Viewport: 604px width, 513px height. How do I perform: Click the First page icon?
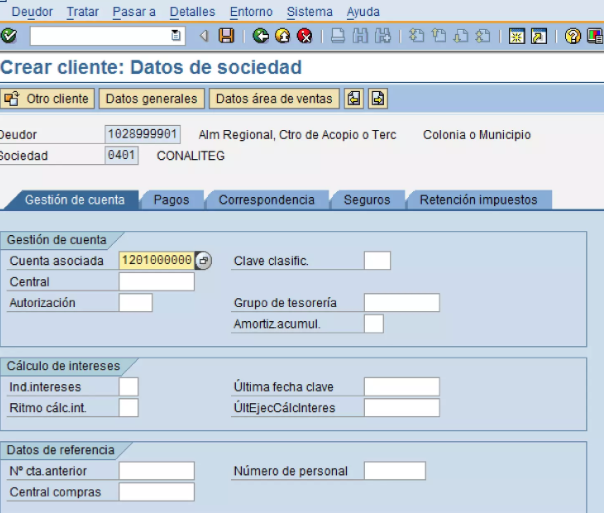pos(416,36)
